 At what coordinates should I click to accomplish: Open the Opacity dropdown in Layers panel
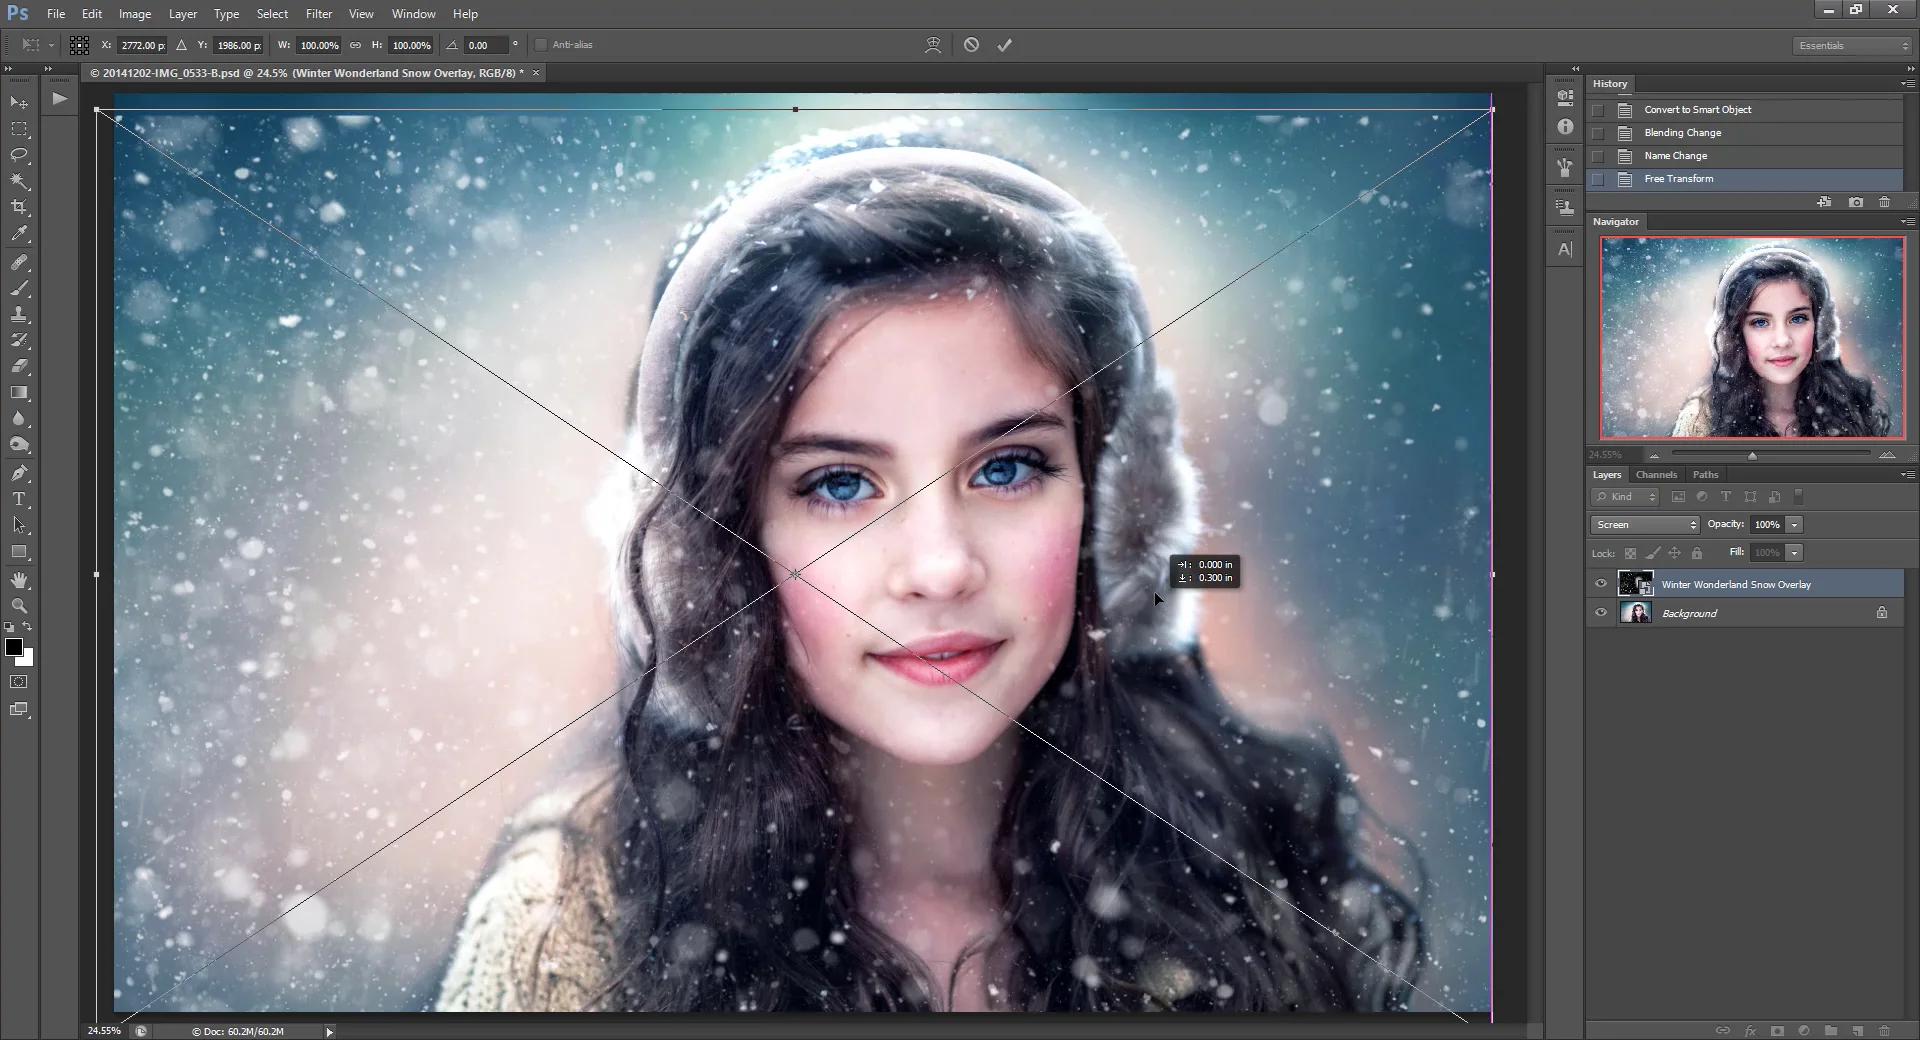[1795, 524]
